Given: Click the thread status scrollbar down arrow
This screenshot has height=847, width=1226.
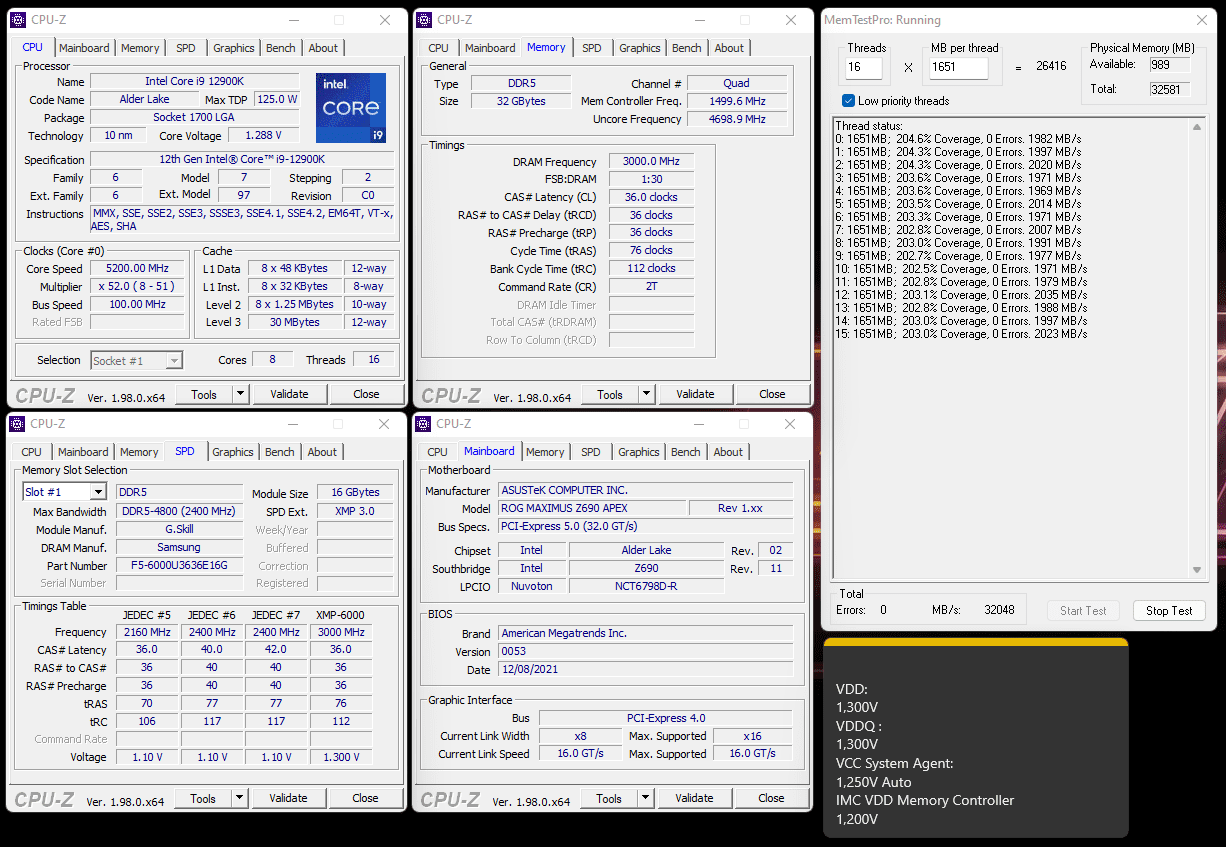Looking at the screenshot, I should (x=1197, y=569).
